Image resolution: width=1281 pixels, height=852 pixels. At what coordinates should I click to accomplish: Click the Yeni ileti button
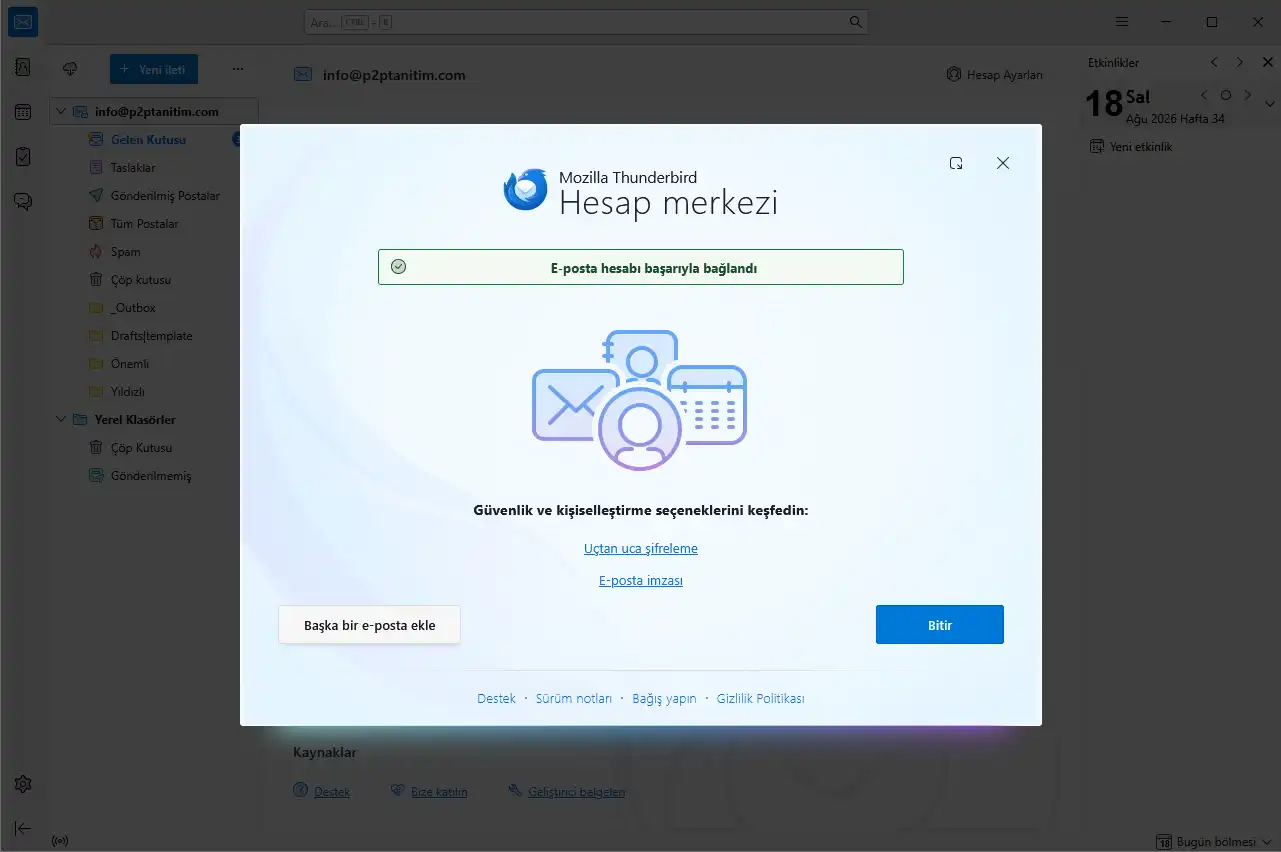(154, 69)
